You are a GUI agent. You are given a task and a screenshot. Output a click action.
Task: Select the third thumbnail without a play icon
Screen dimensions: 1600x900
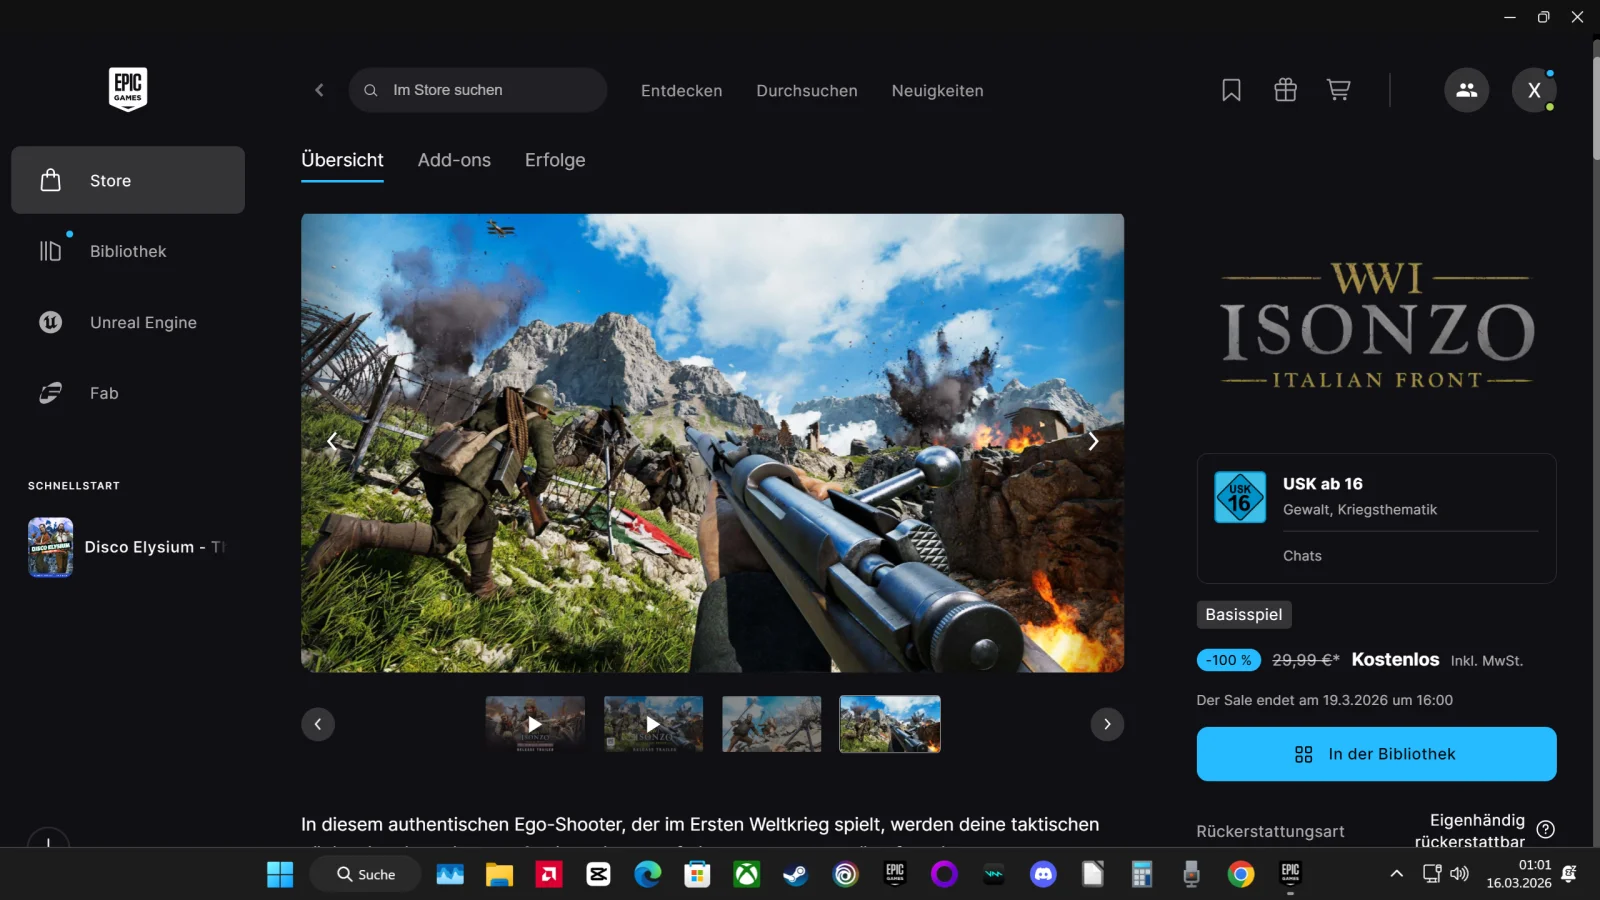(772, 724)
